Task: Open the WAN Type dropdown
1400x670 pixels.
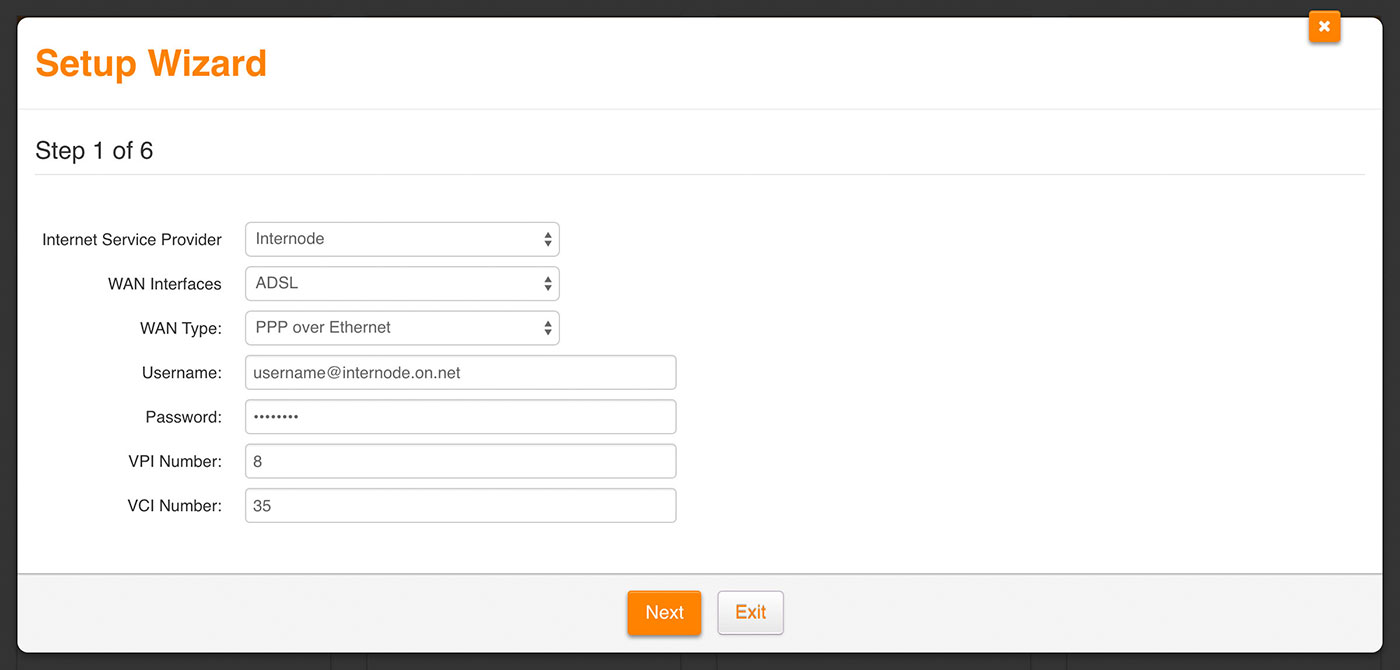Action: coord(401,328)
